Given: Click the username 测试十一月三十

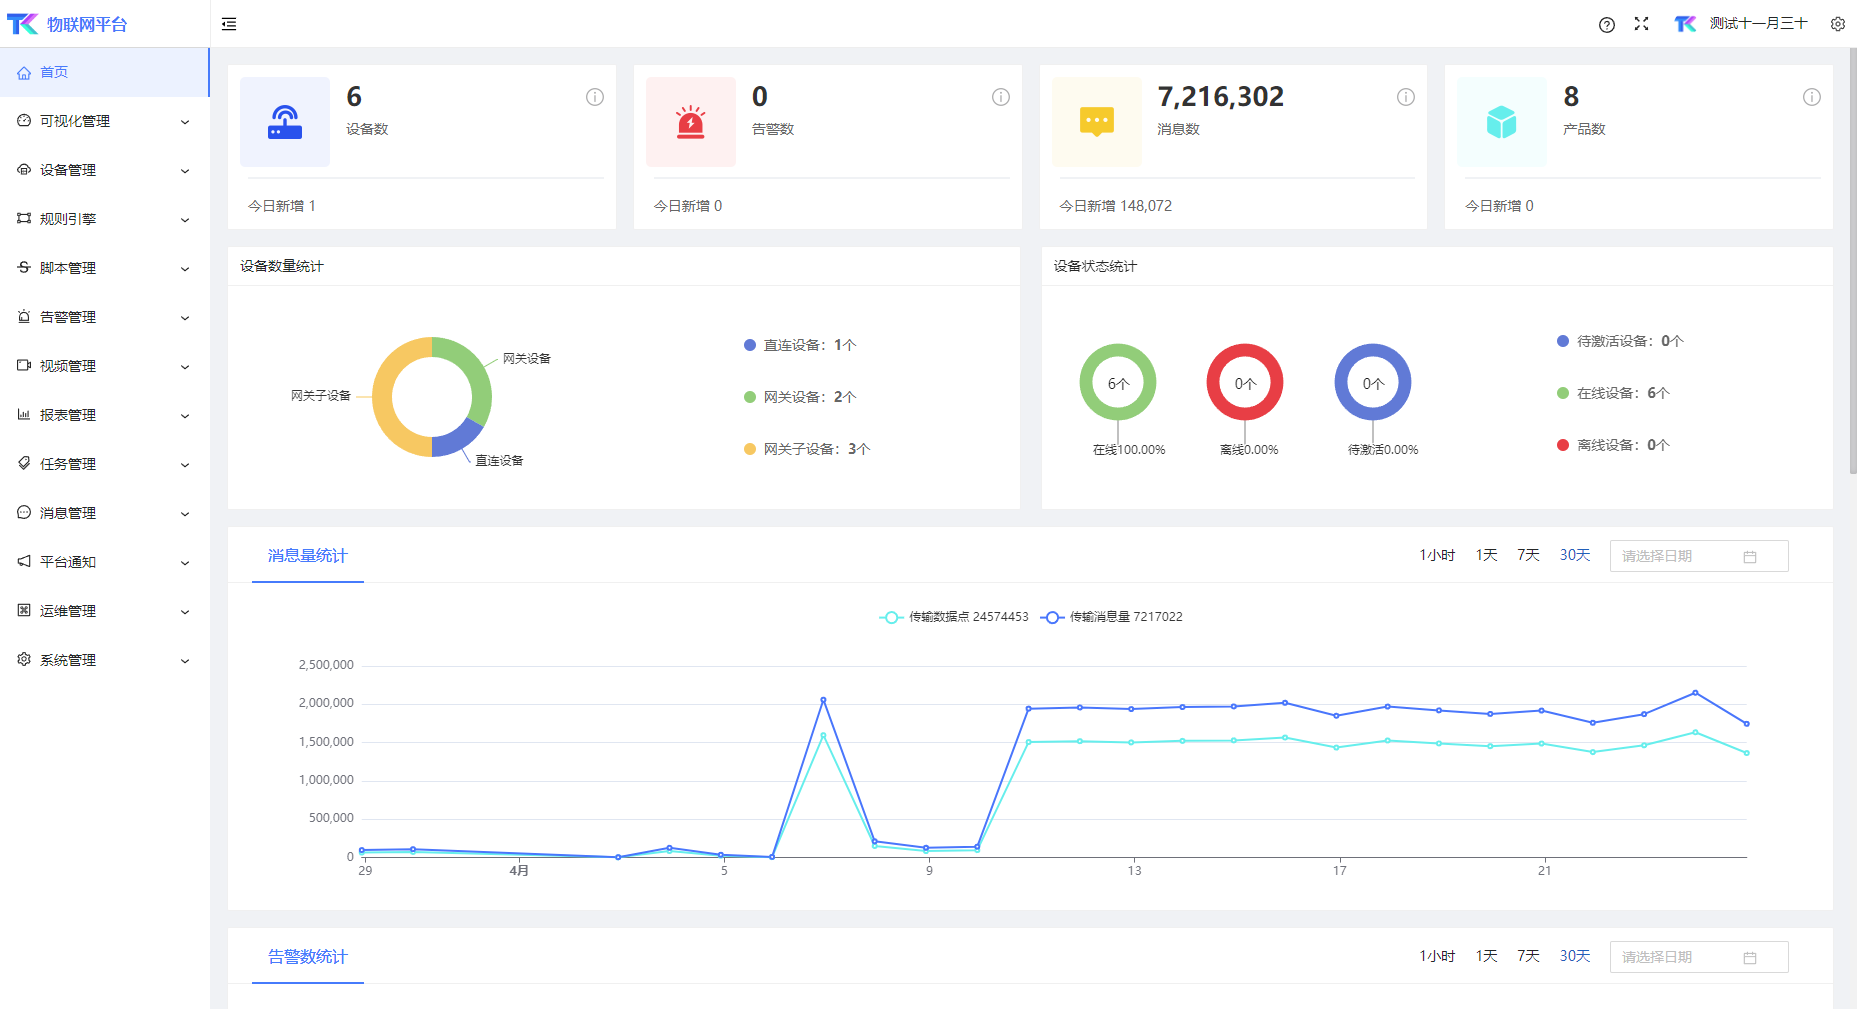Looking at the screenshot, I should pyautogui.click(x=1758, y=23).
